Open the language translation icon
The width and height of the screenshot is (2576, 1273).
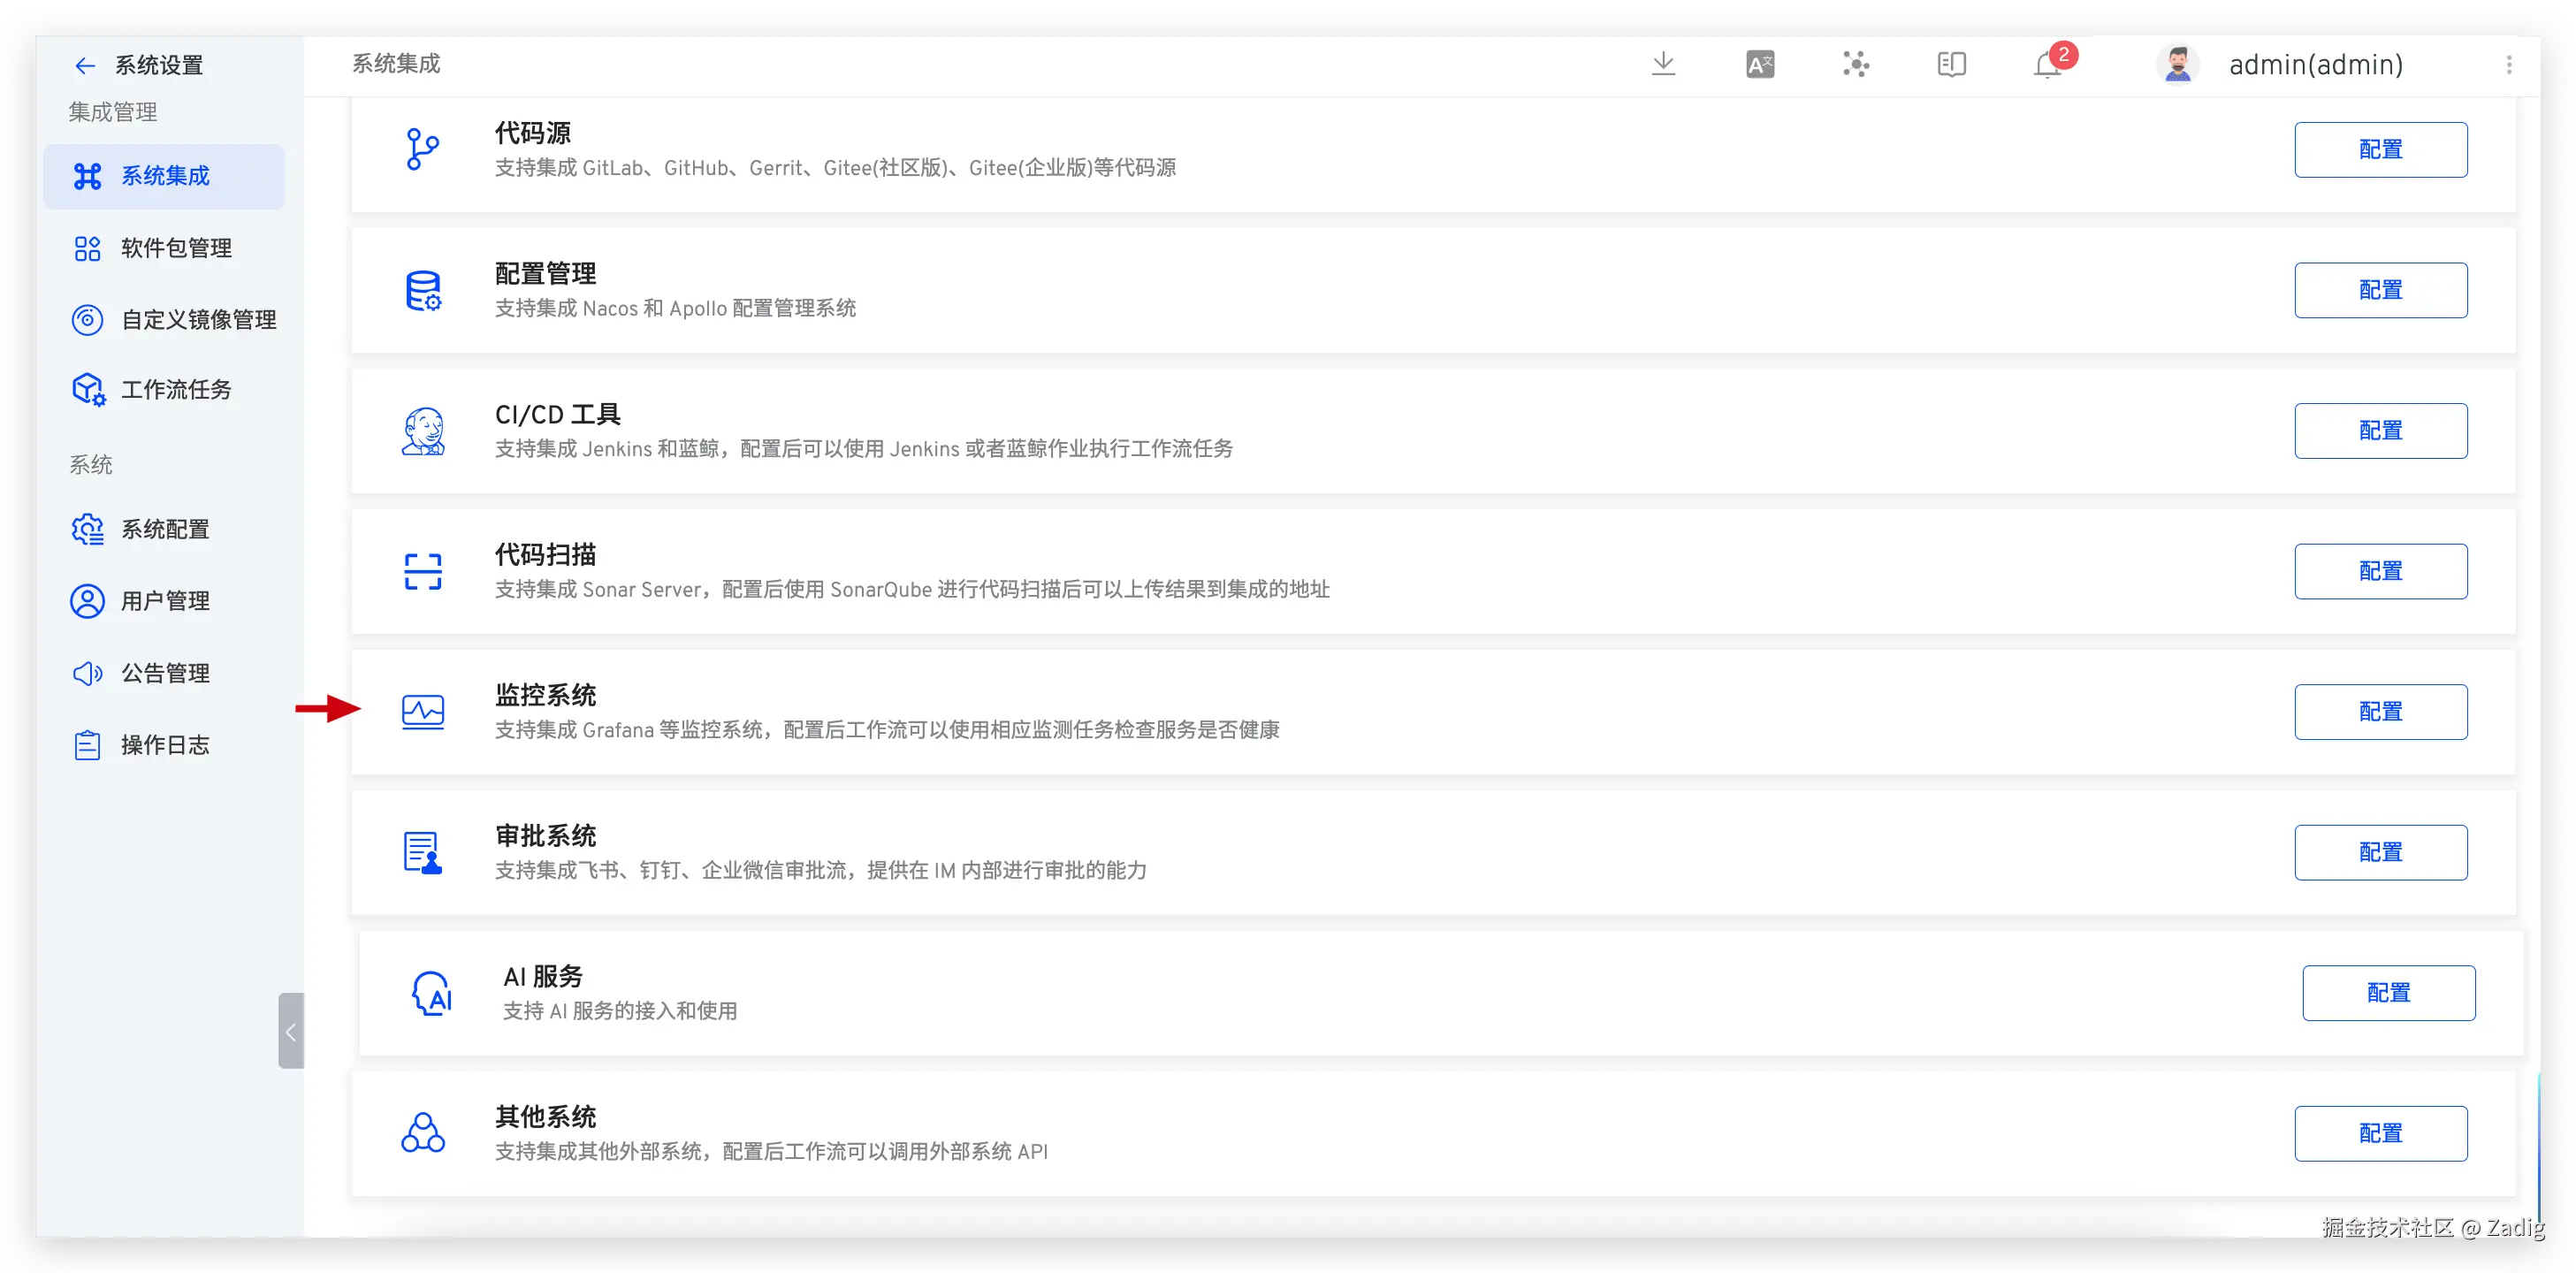click(1759, 65)
